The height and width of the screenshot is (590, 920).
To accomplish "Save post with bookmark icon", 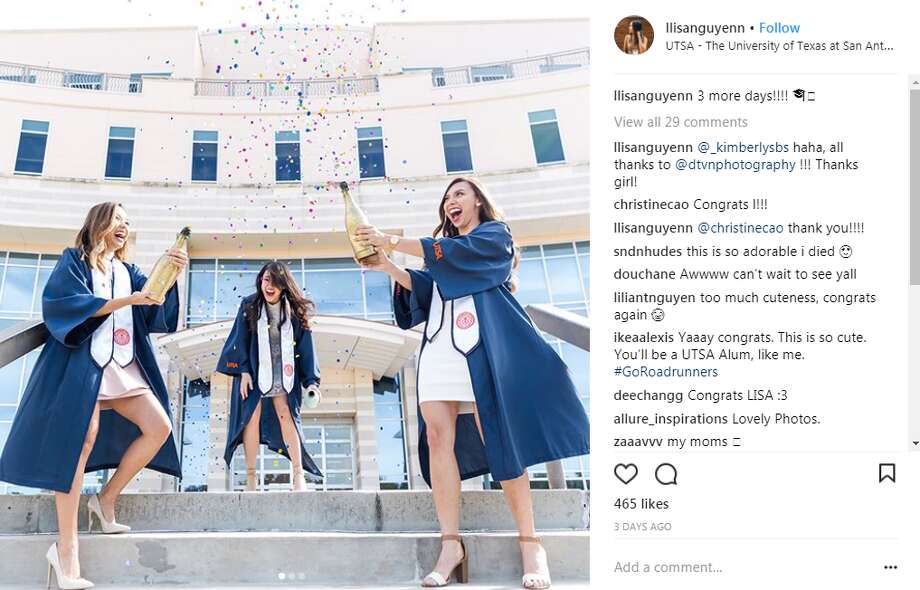I will click(x=887, y=473).
